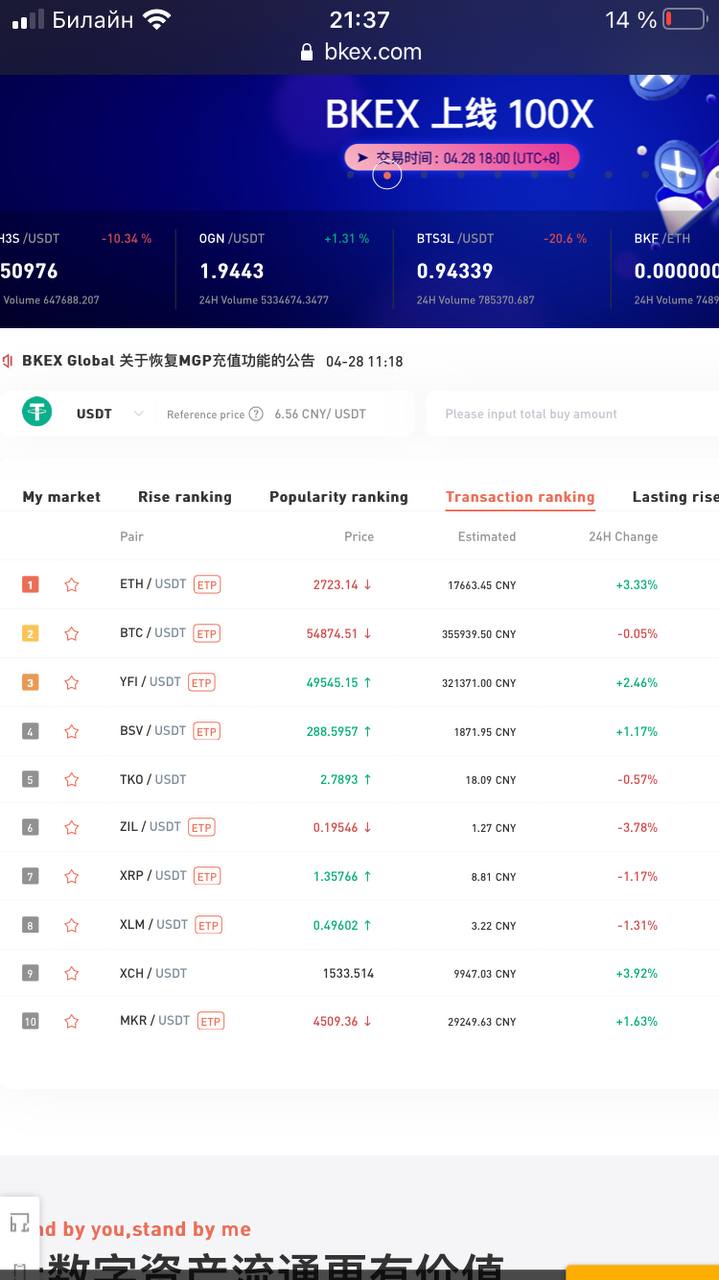Click the Price column header
Viewport: 719px width, 1280px height.
(359, 537)
